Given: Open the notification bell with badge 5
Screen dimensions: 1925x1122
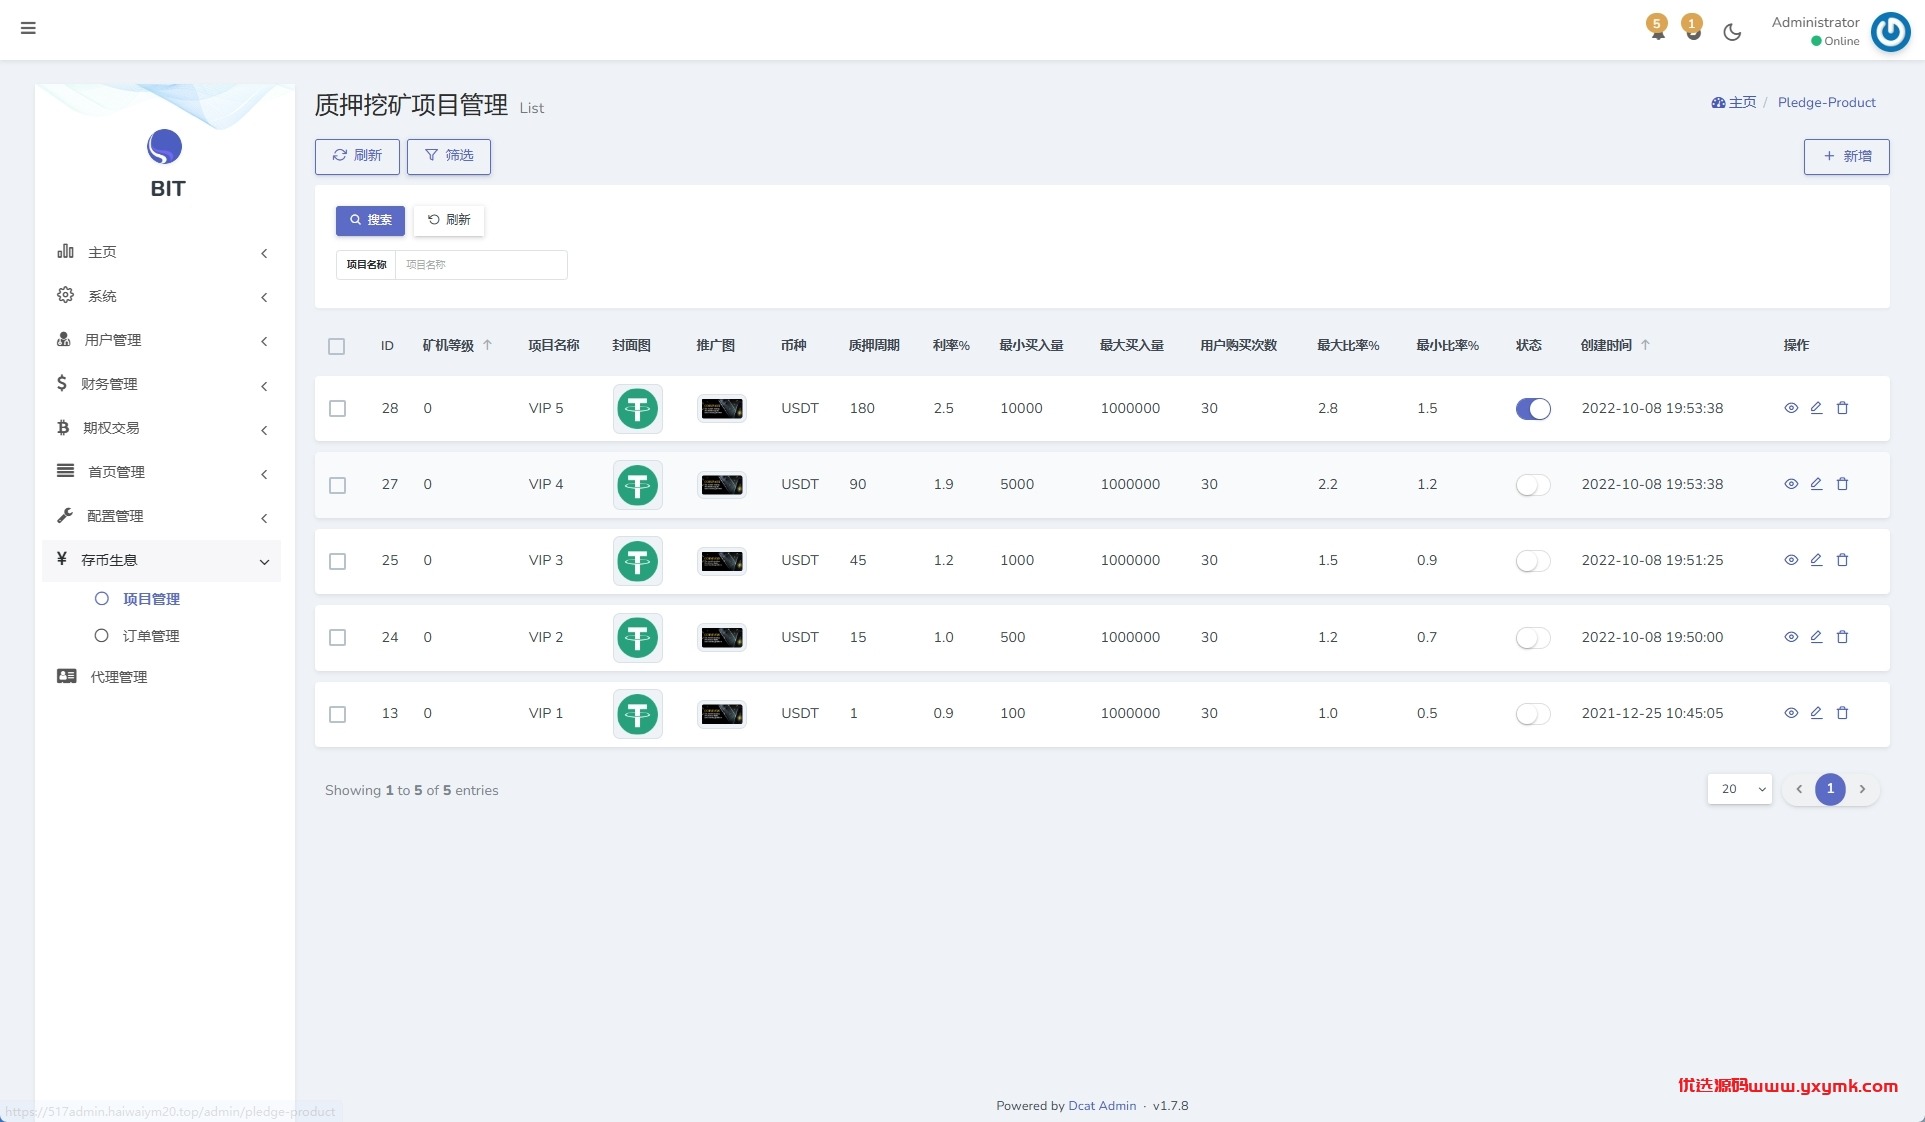Looking at the screenshot, I should pyautogui.click(x=1657, y=27).
